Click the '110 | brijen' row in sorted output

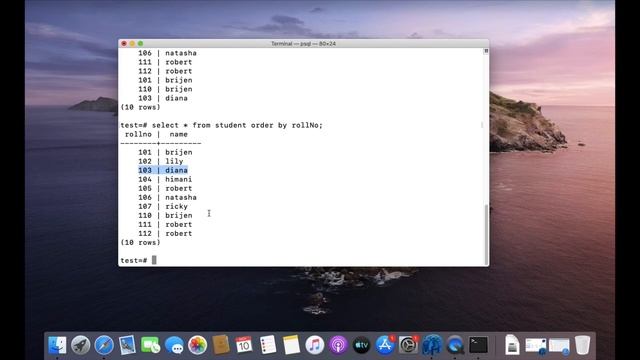165,215
